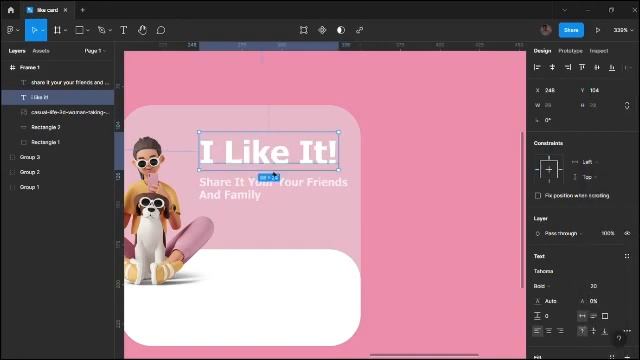Open the Bold font weight dropdown

542,286
